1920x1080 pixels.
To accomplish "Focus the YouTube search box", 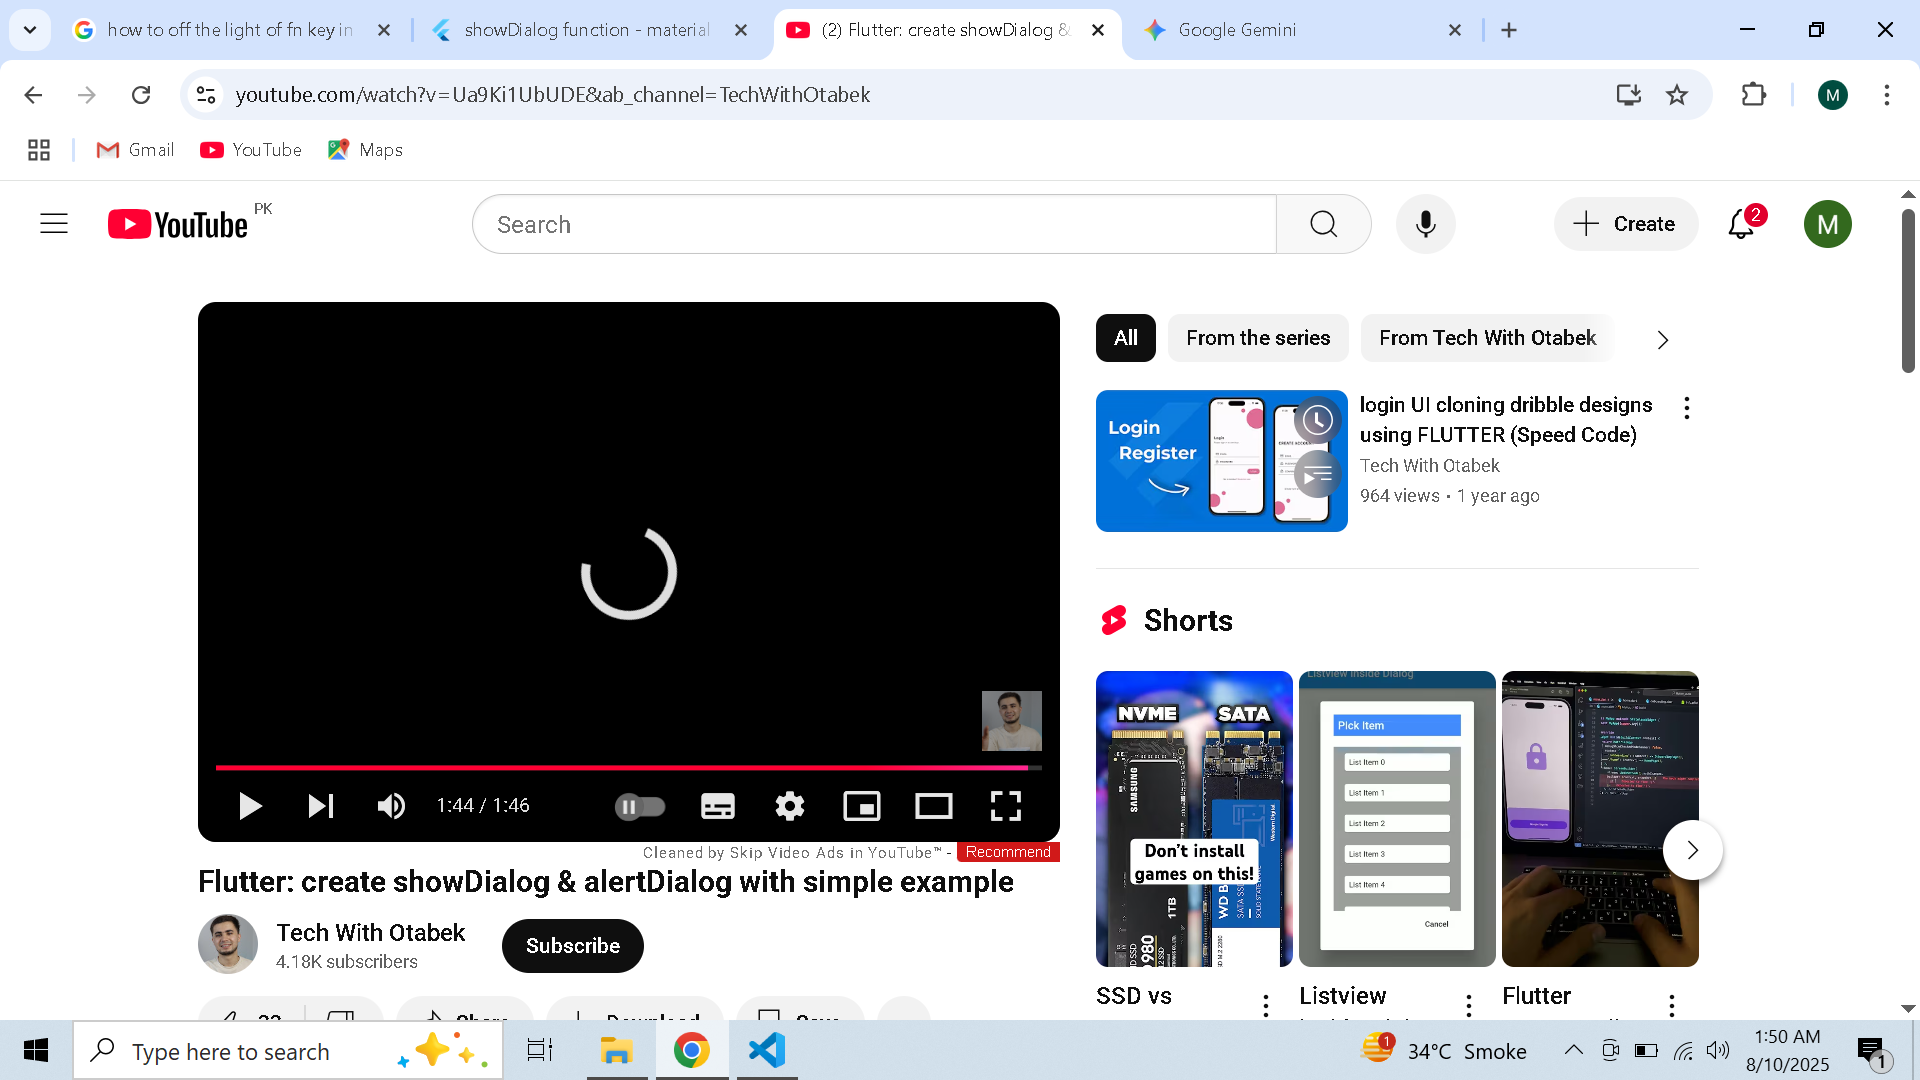I will (875, 224).
